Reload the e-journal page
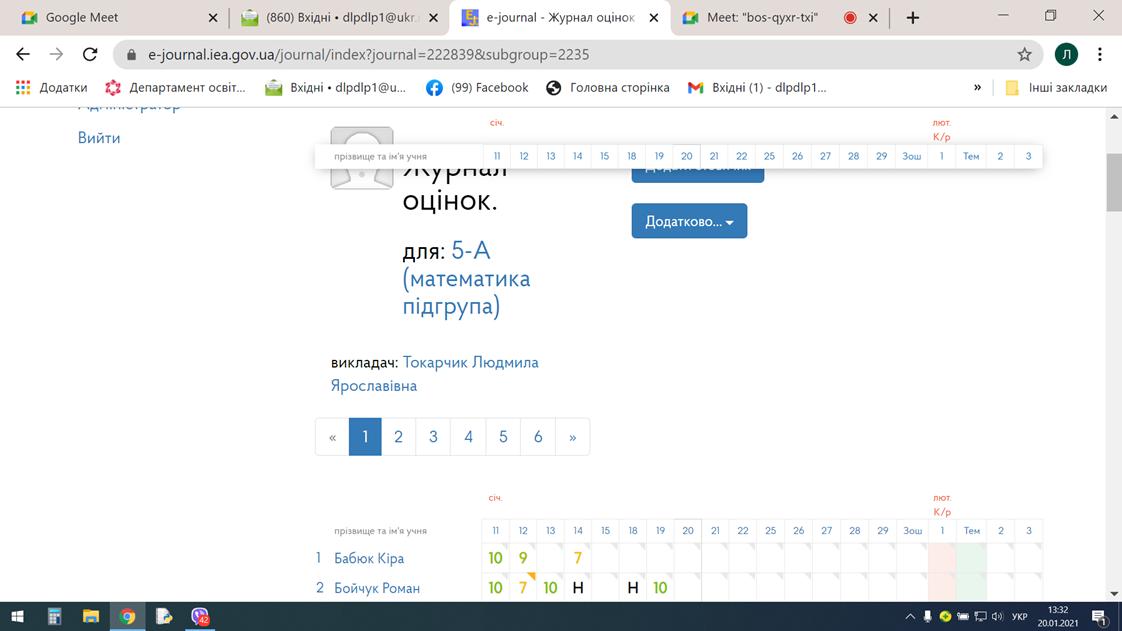The height and width of the screenshot is (631, 1122). (90, 55)
